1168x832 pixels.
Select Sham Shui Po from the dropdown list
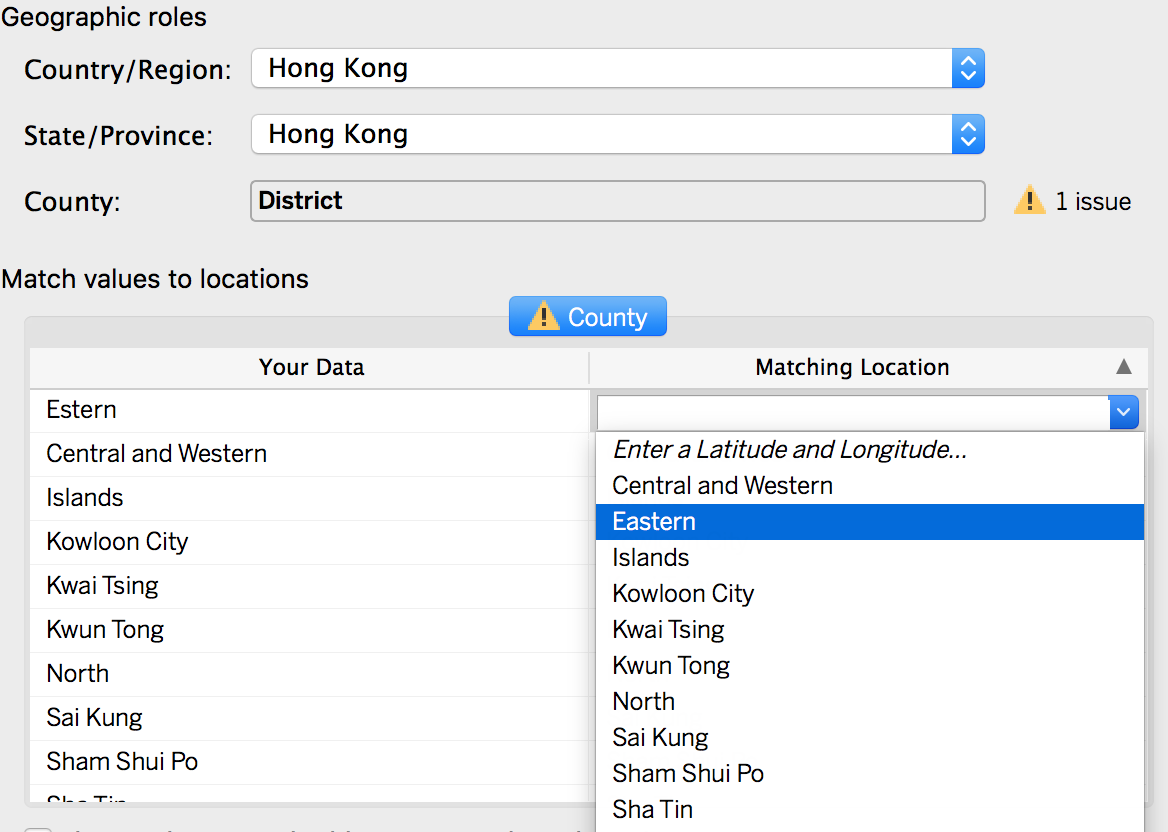pos(688,774)
